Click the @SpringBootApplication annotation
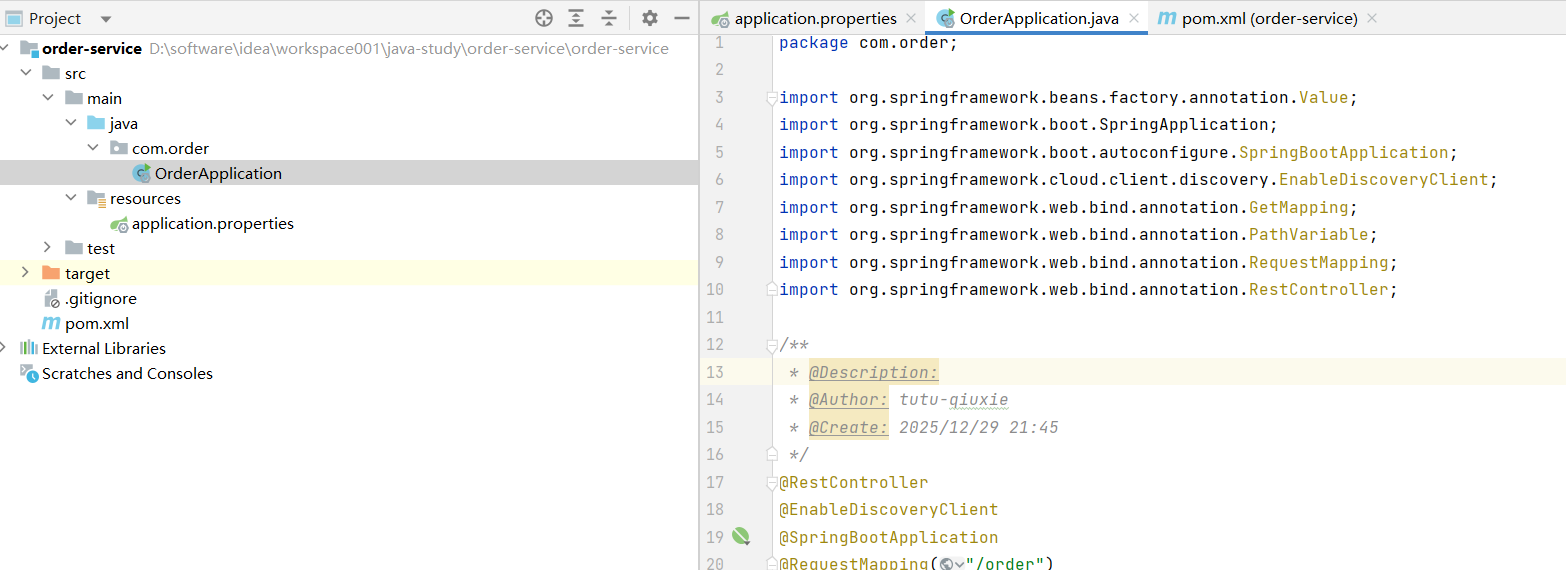The height and width of the screenshot is (570, 1566). 889,537
